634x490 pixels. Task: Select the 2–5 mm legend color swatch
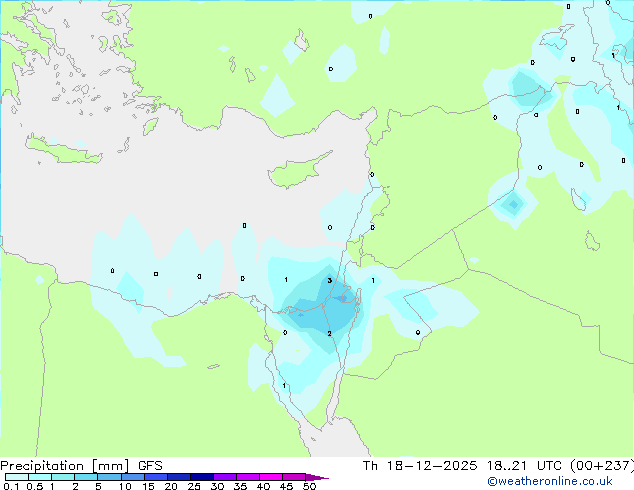tap(86, 477)
